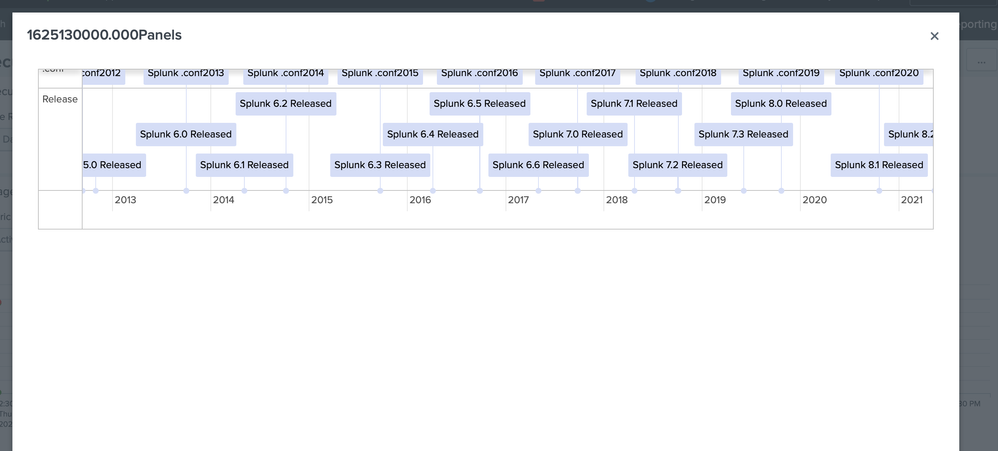Select the Splunk .conf2020 event
998x451 pixels.
pos(879,74)
